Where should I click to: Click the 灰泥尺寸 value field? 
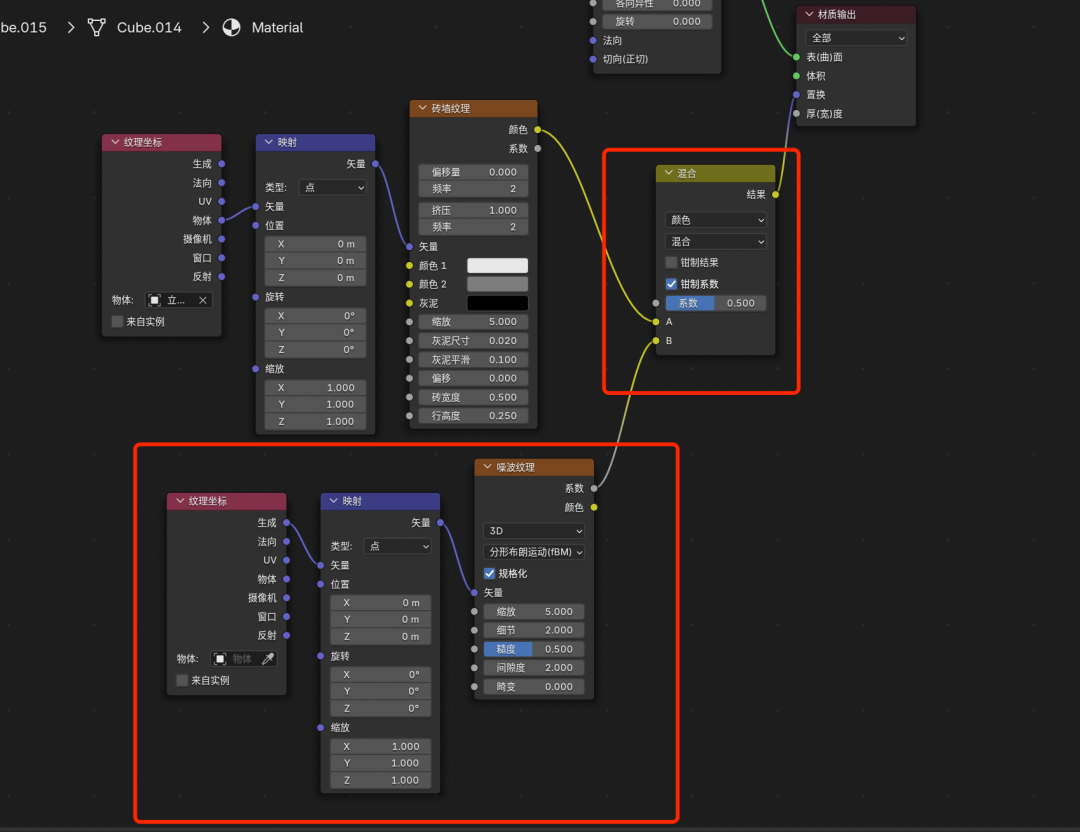coord(474,341)
